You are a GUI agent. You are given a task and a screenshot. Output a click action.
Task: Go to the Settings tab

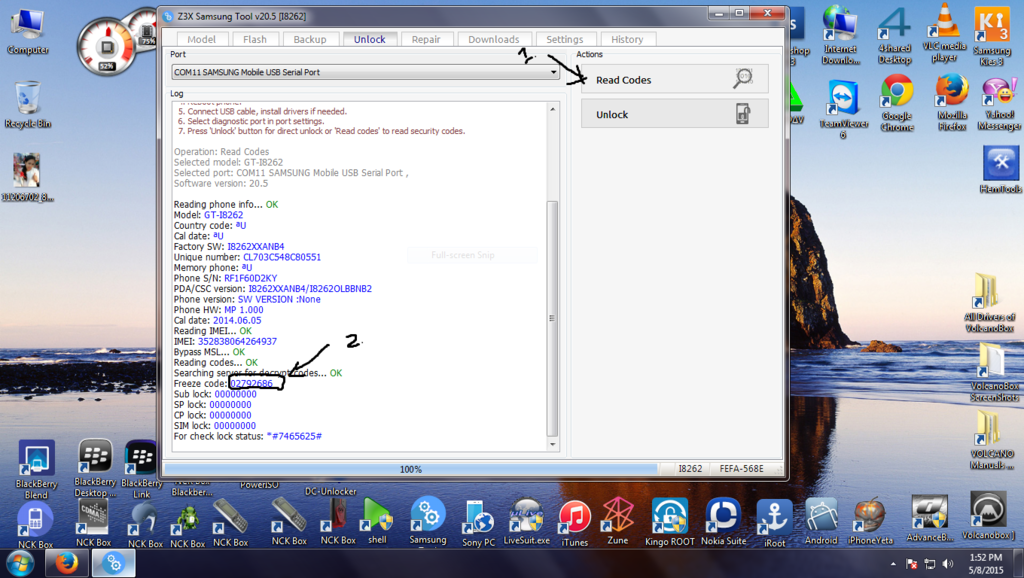[x=564, y=40]
